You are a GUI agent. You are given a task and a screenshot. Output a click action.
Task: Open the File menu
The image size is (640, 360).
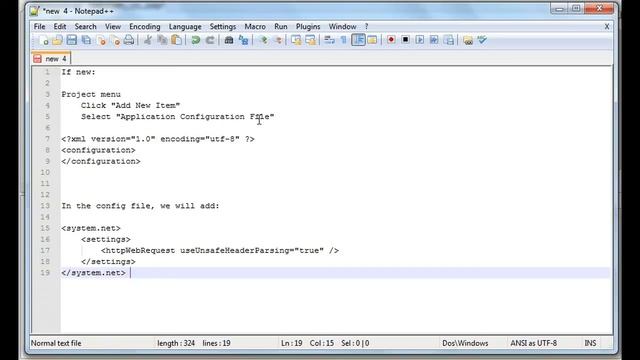tap(40, 27)
